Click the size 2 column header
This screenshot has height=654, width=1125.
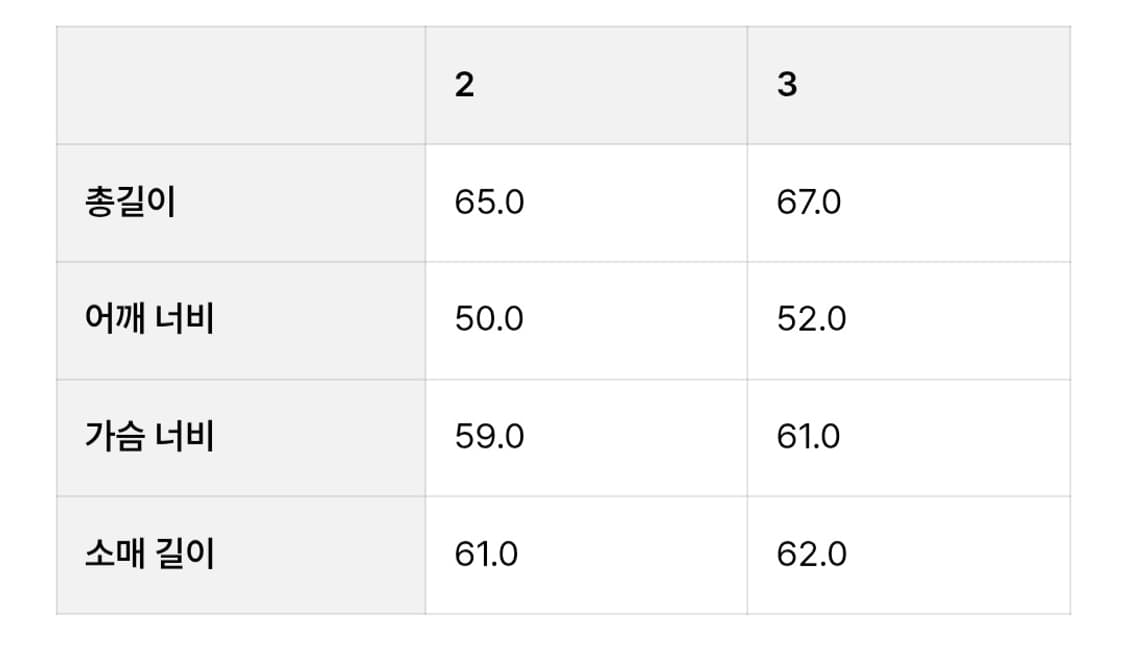point(585,86)
